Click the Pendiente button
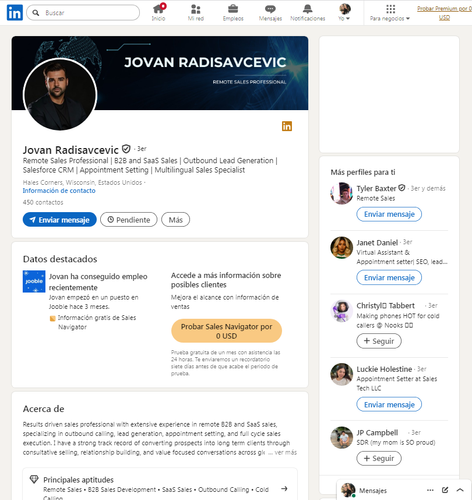The image size is (472, 500). 129,220
